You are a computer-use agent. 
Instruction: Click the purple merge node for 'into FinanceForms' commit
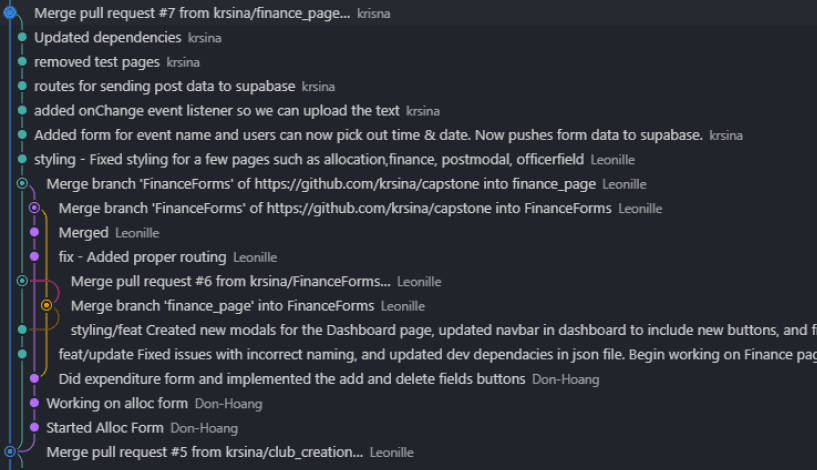34,208
